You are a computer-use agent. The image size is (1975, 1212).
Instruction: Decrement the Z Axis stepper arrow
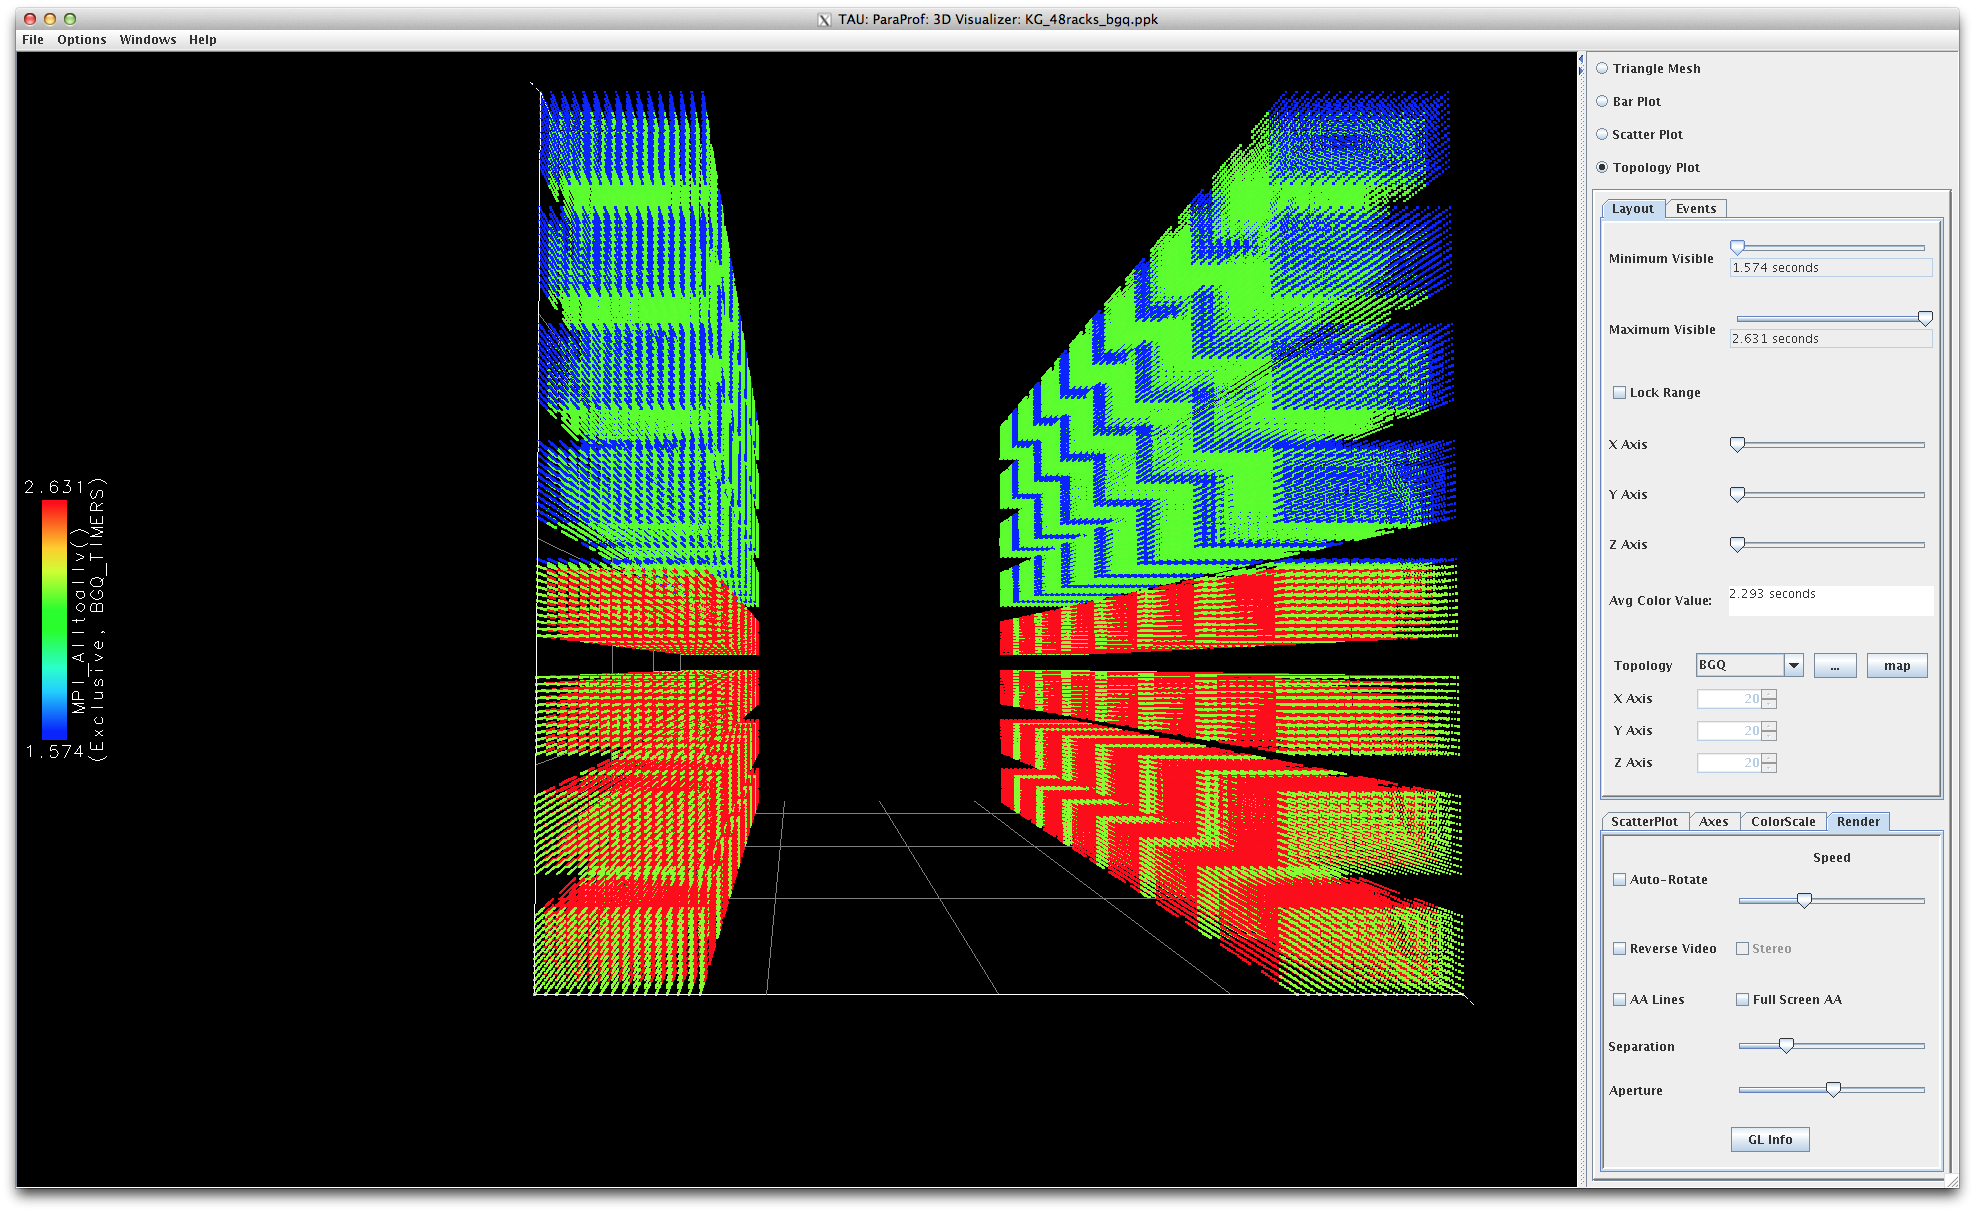pos(1770,768)
